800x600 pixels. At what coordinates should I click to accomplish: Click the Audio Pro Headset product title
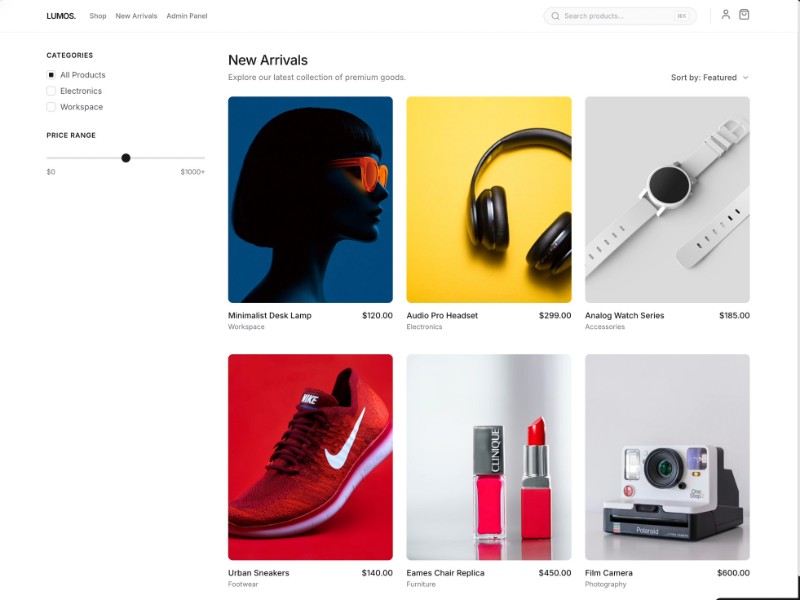(442, 315)
